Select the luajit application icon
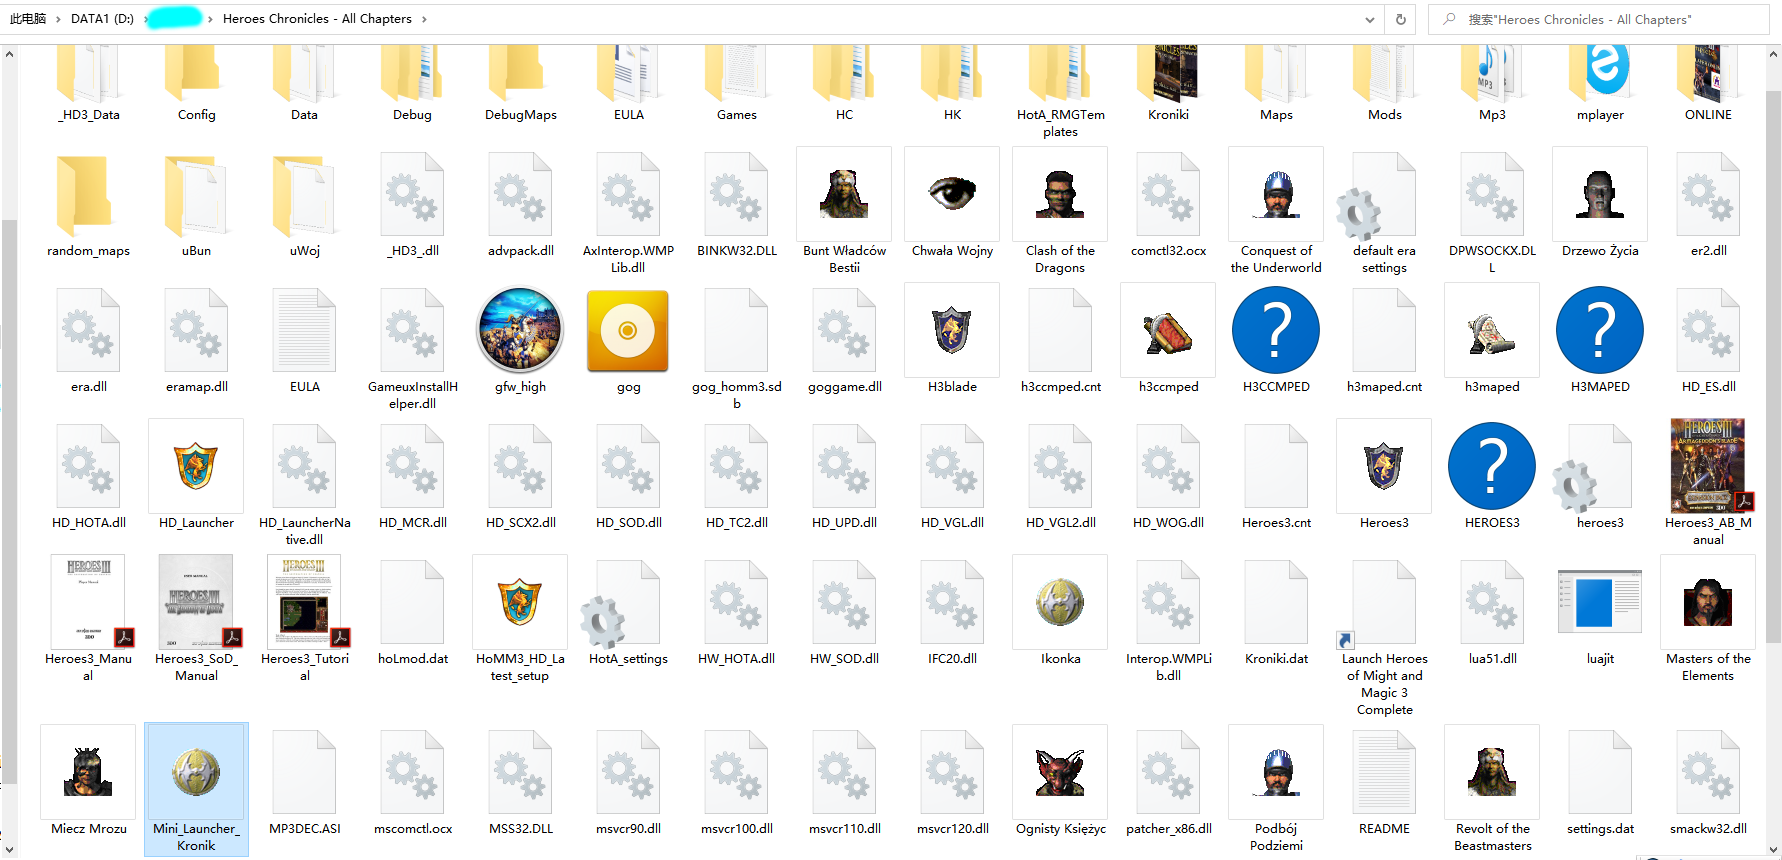The height and width of the screenshot is (860, 1782). [1600, 602]
